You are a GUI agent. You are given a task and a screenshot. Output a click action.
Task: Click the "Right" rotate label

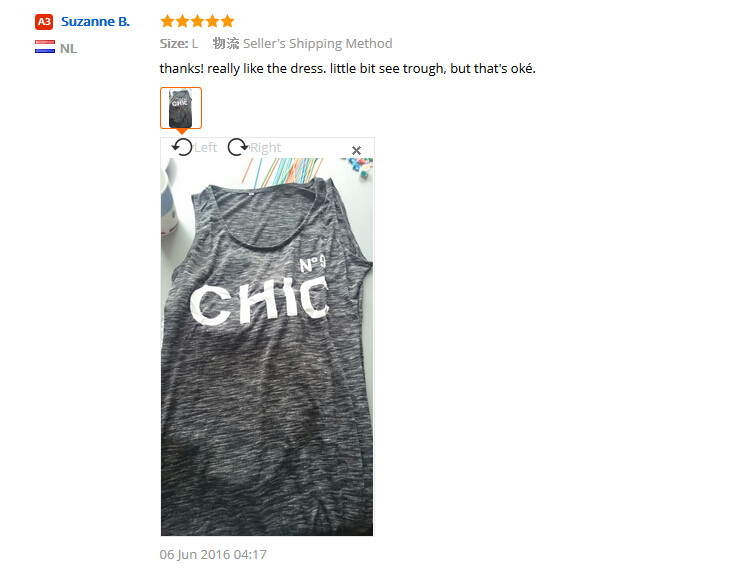pyautogui.click(x=266, y=148)
